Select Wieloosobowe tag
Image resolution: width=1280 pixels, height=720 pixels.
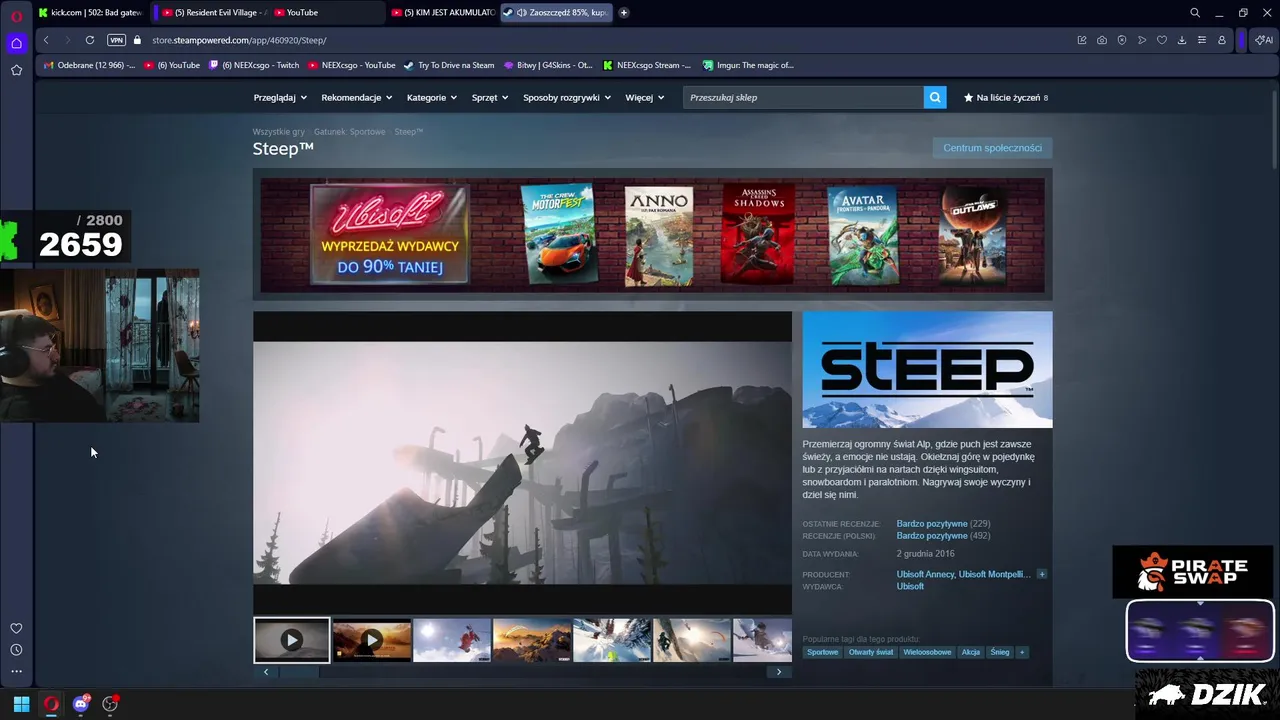pyautogui.click(x=927, y=652)
